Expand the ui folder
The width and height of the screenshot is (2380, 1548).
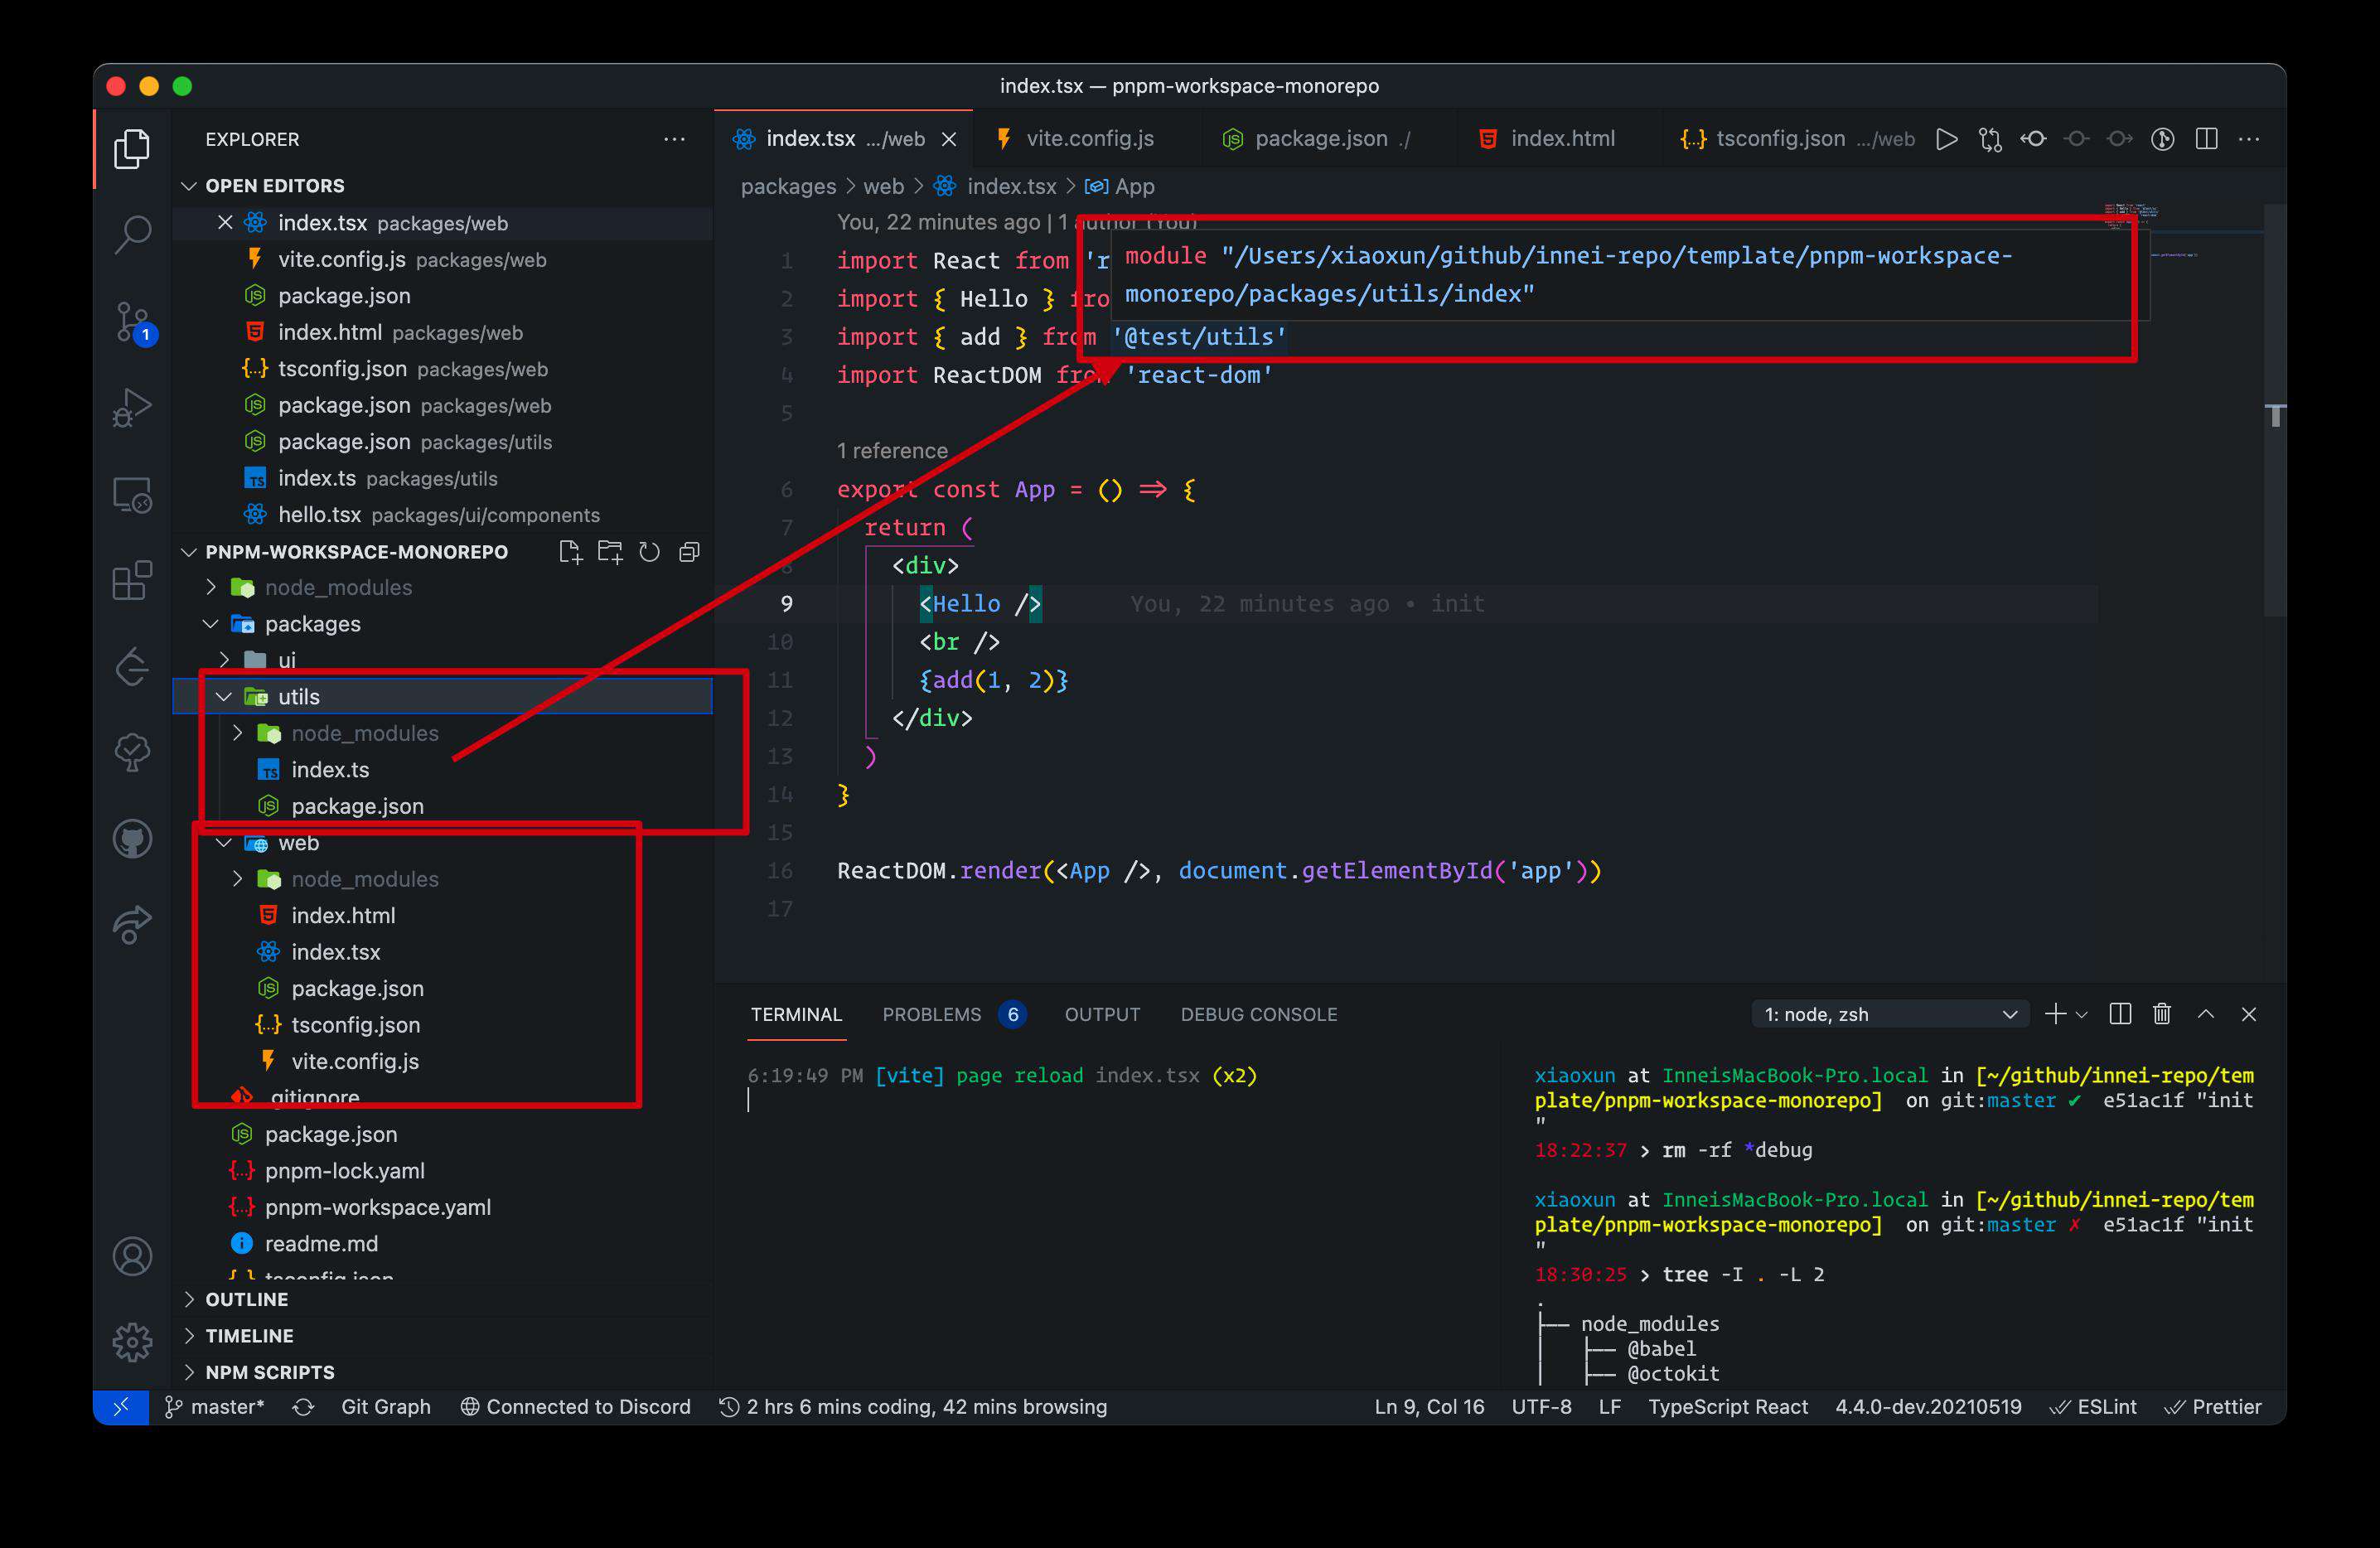(x=443, y=660)
